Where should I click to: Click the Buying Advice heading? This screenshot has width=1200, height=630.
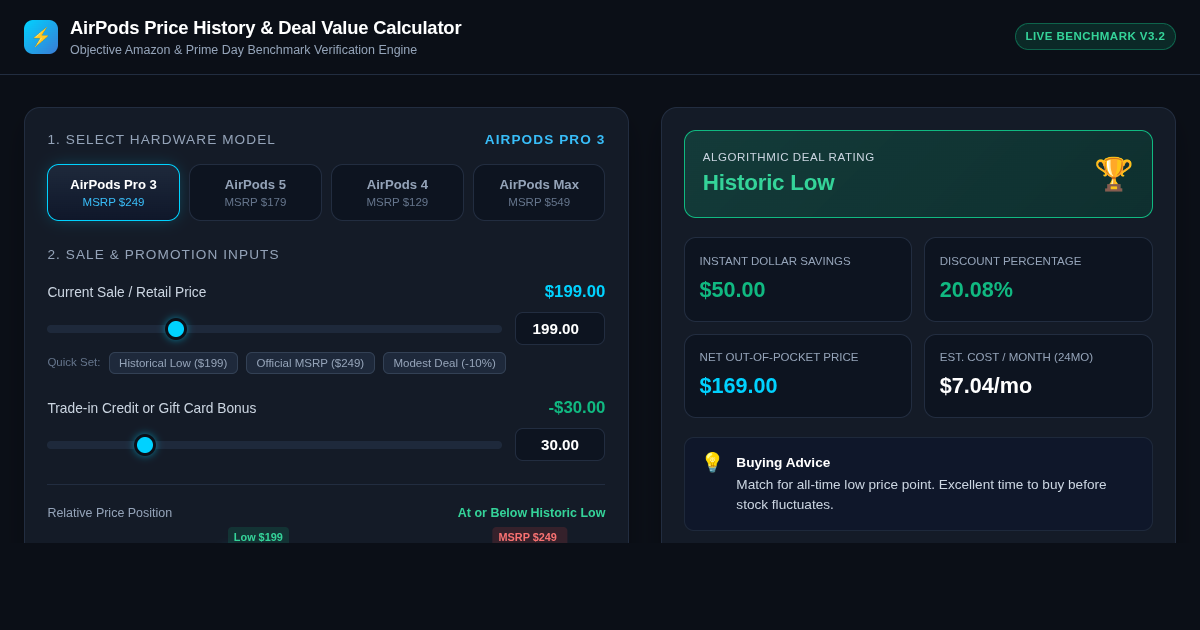783,463
